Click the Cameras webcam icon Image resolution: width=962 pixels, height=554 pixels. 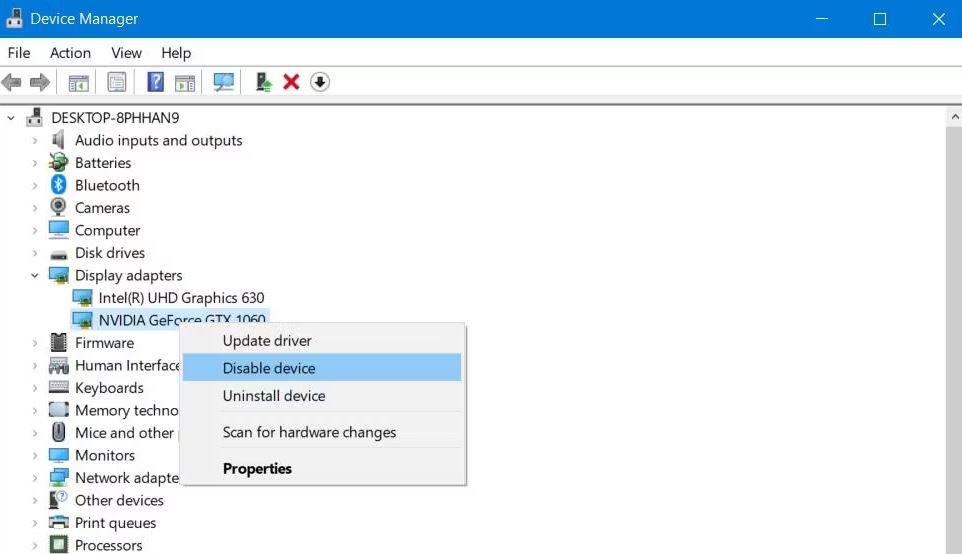pos(58,207)
